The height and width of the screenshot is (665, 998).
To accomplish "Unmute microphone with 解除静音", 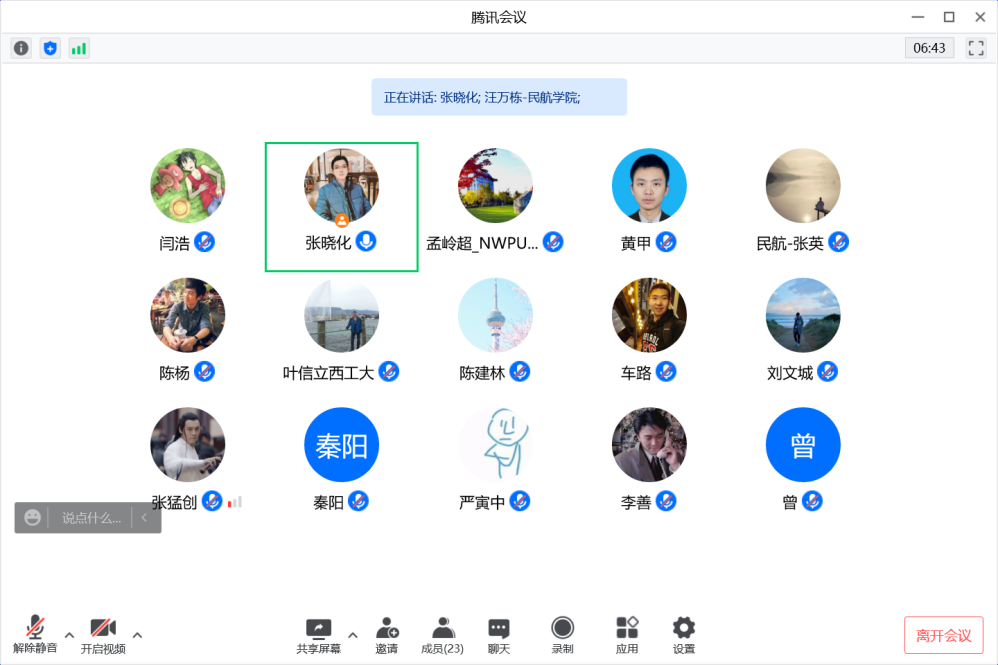I will tap(36, 635).
